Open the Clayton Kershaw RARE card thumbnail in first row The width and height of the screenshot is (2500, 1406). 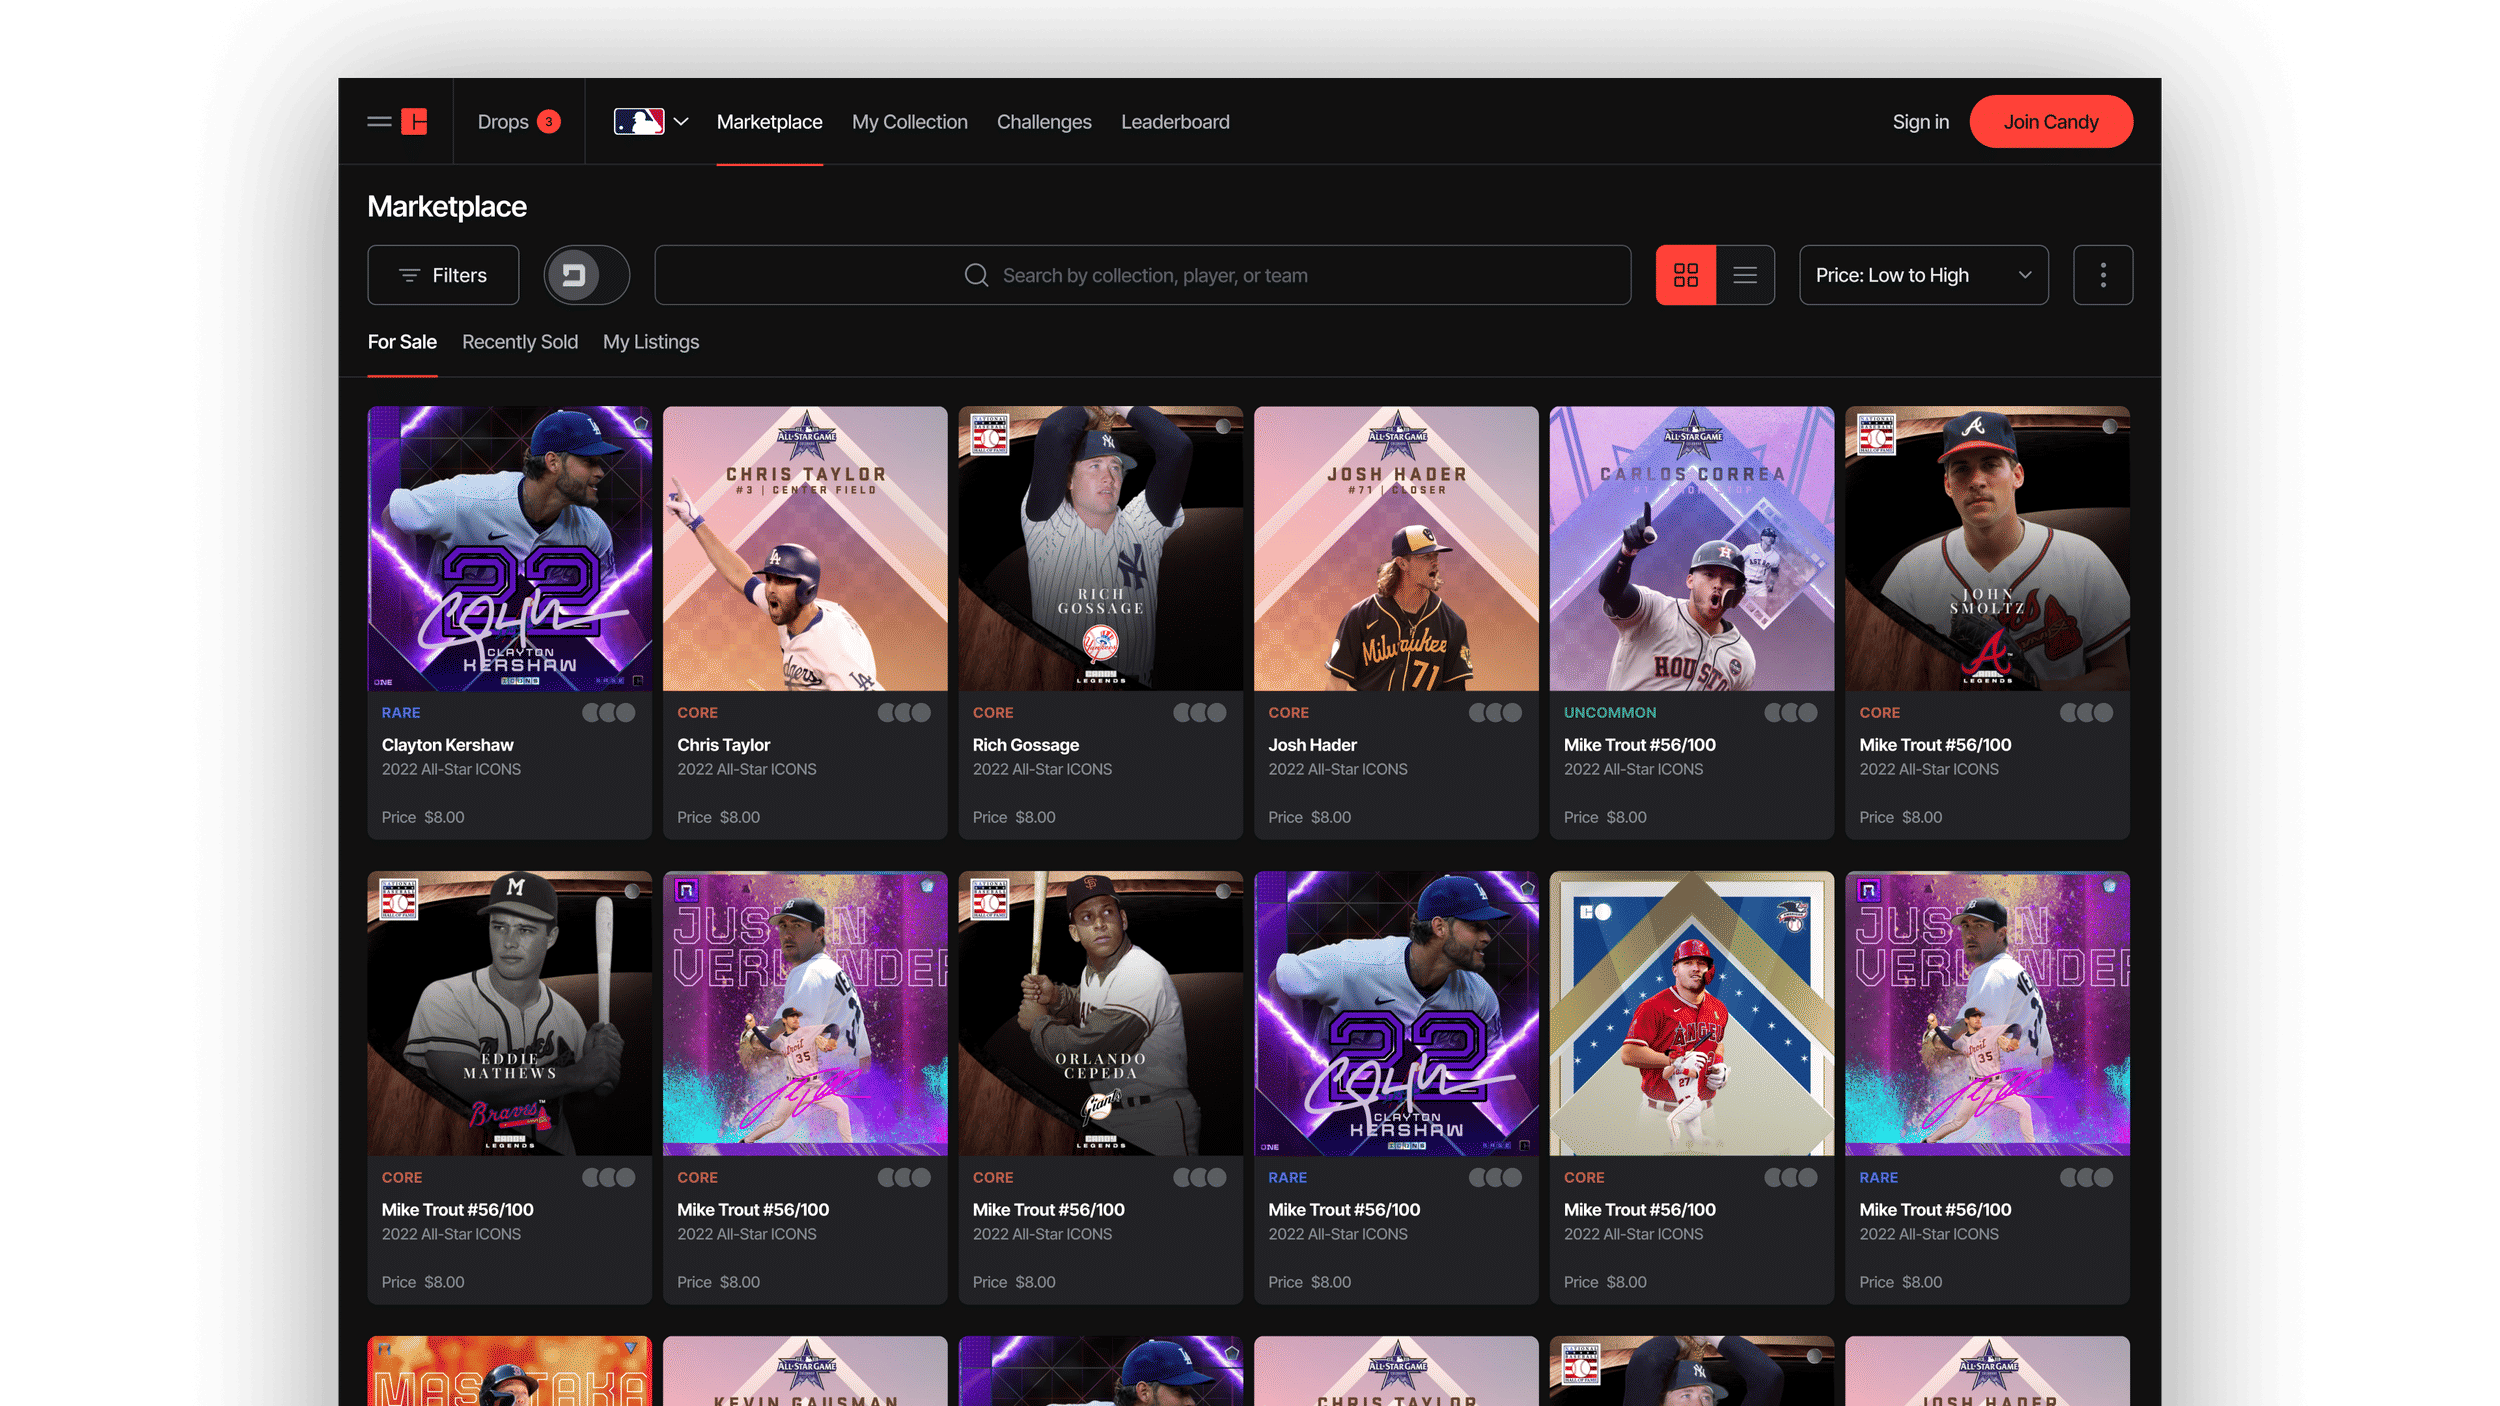click(509, 548)
